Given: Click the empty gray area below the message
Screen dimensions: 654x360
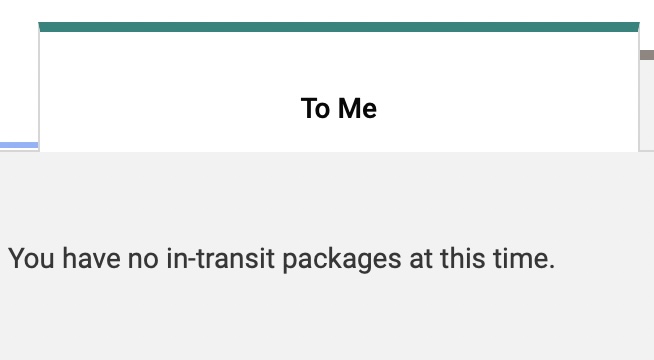Looking at the screenshot, I should pos(327,319).
